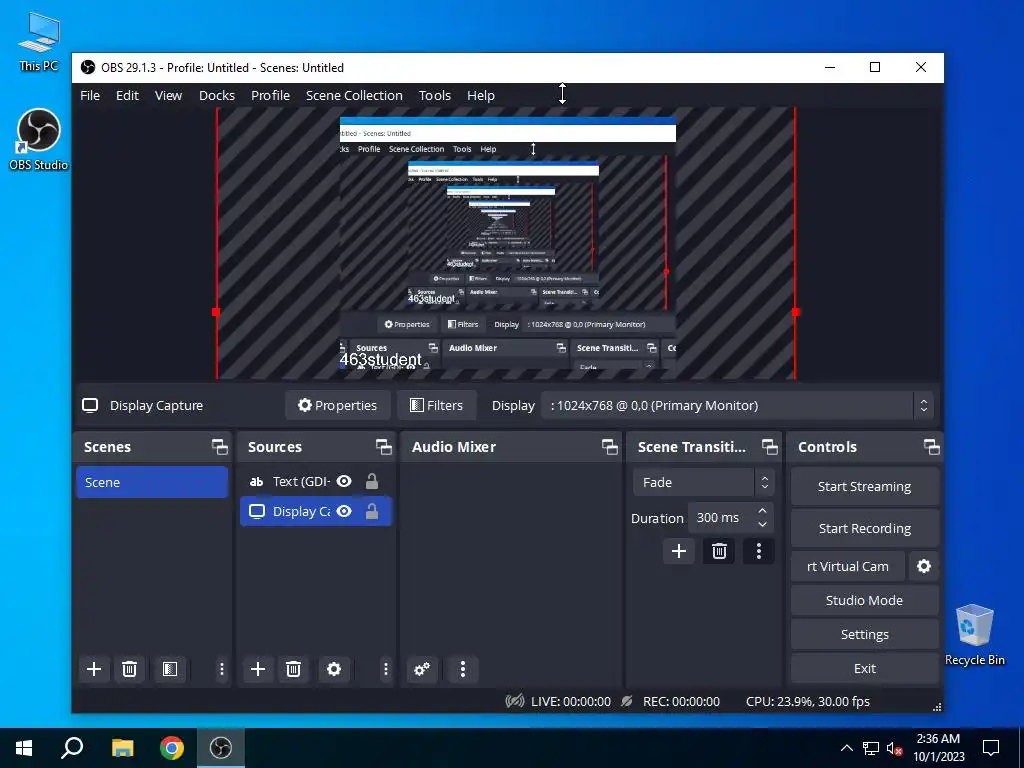1024x768 pixels.
Task: Lock the Display Capture source
Action: coord(372,511)
